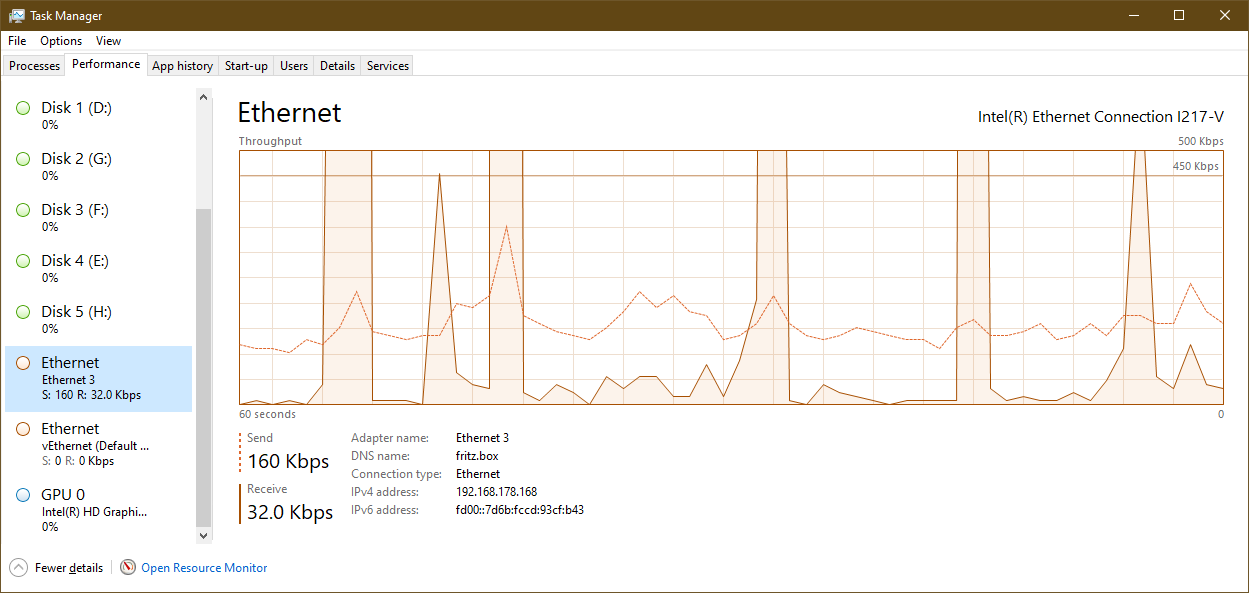Switch to the App history tab
The width and height of the screenshot is (1249, 593).
coord(182,66)
